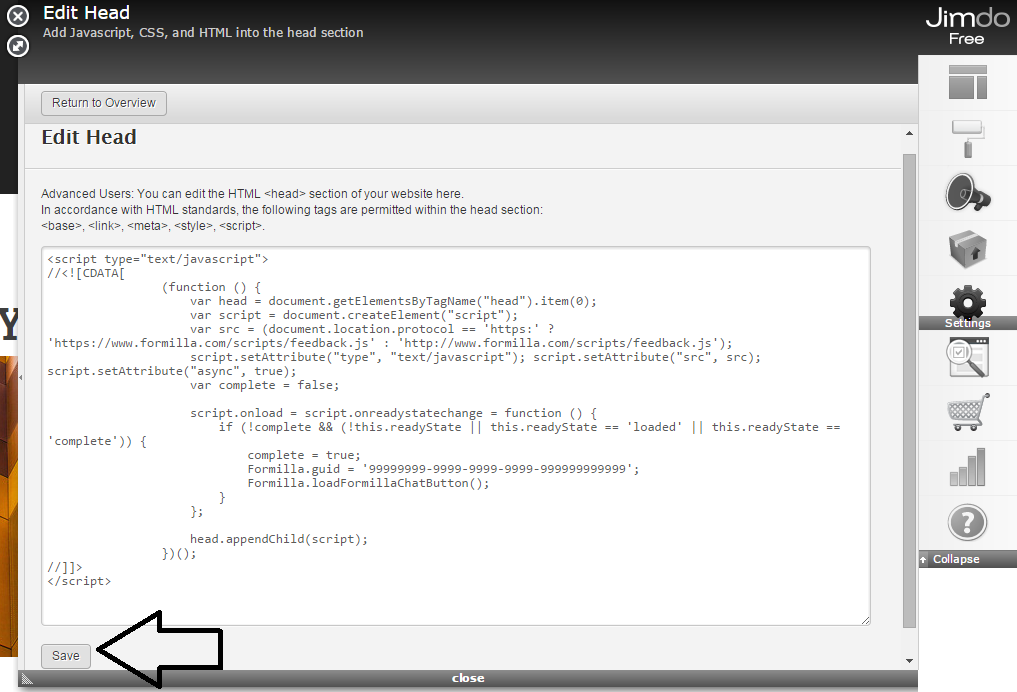Click the 'Edit Head' section heading
The height and width of the screenshot is (692, 1017).
(89, 137)
